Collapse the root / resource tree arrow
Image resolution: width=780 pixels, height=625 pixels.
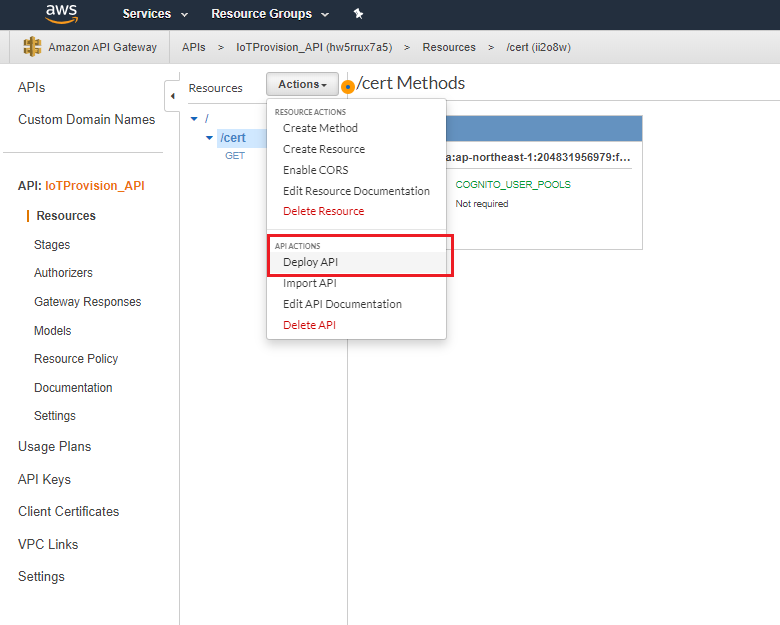(x=194, y=118)
